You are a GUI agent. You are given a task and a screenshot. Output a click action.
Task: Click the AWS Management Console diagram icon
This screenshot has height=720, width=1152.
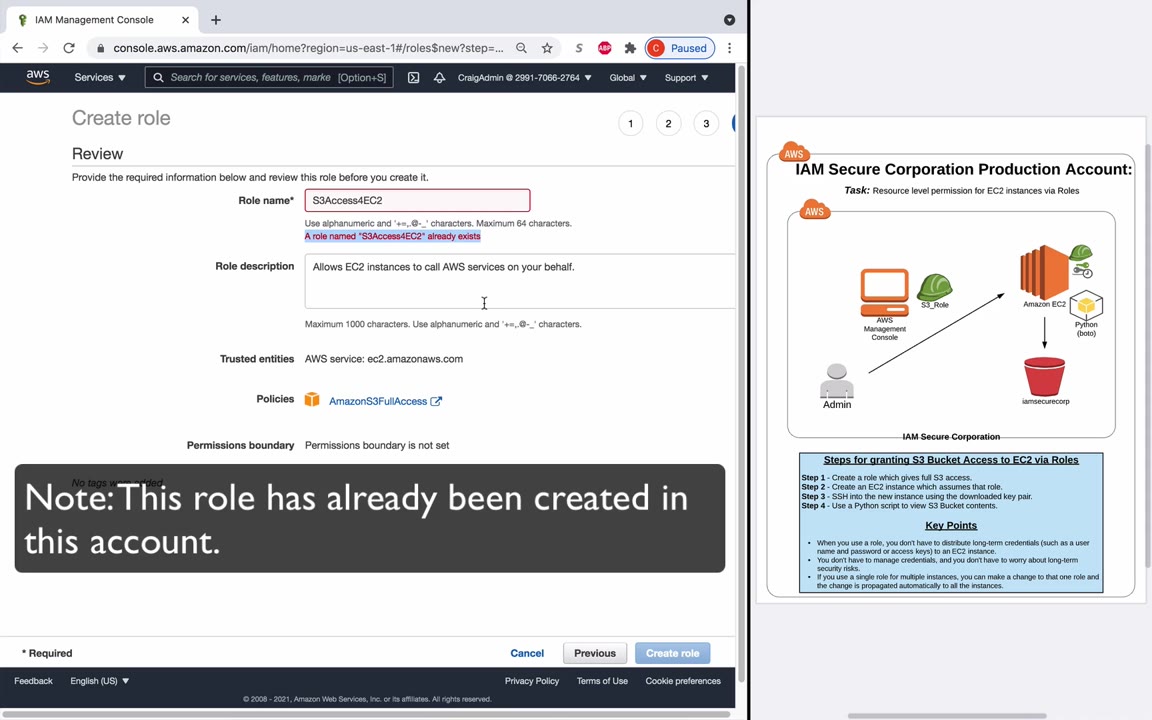pyautogui.click(x=885, y=292)
